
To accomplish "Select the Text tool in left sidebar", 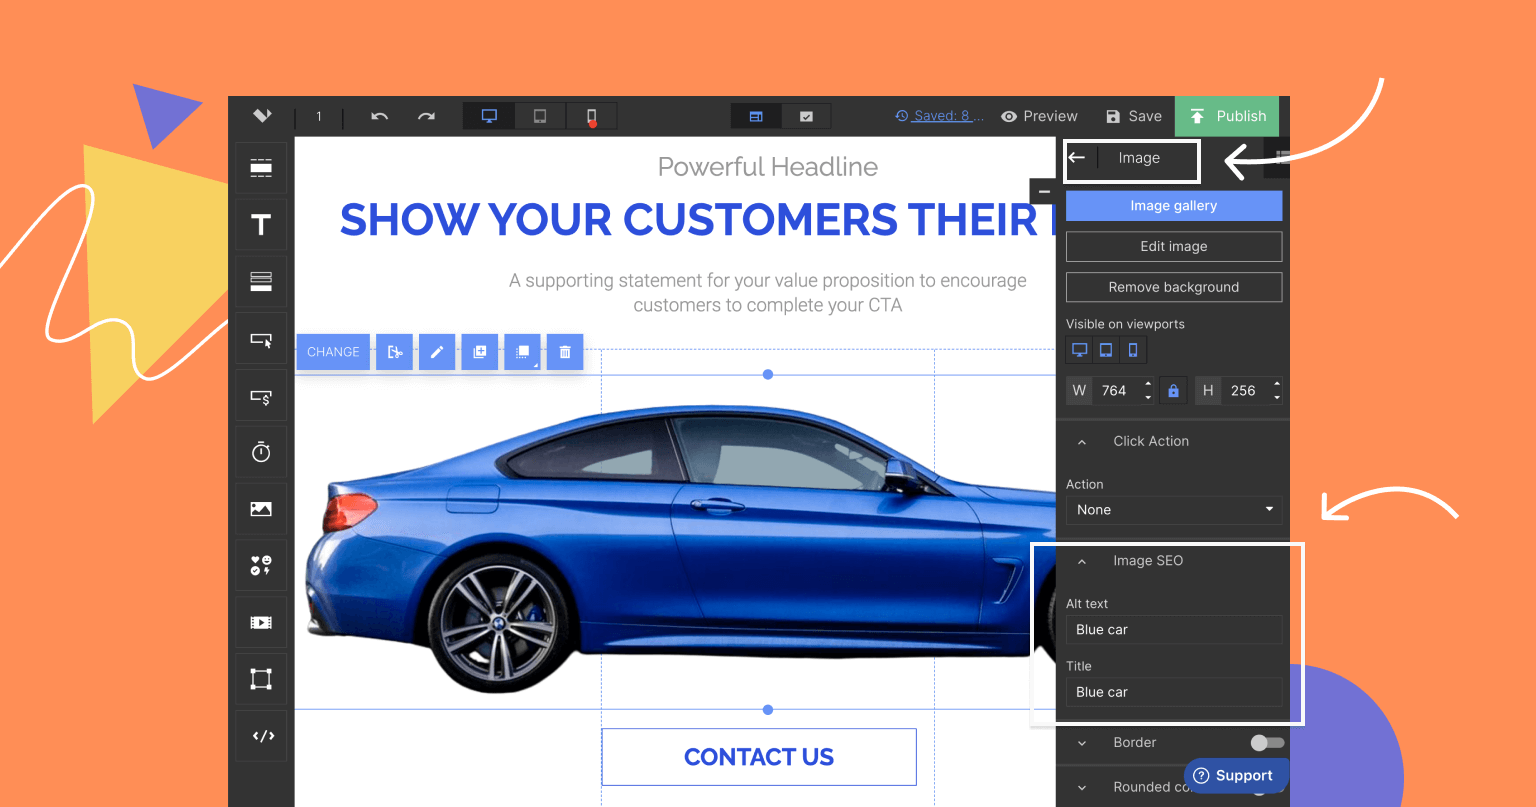I will [261, 225].
